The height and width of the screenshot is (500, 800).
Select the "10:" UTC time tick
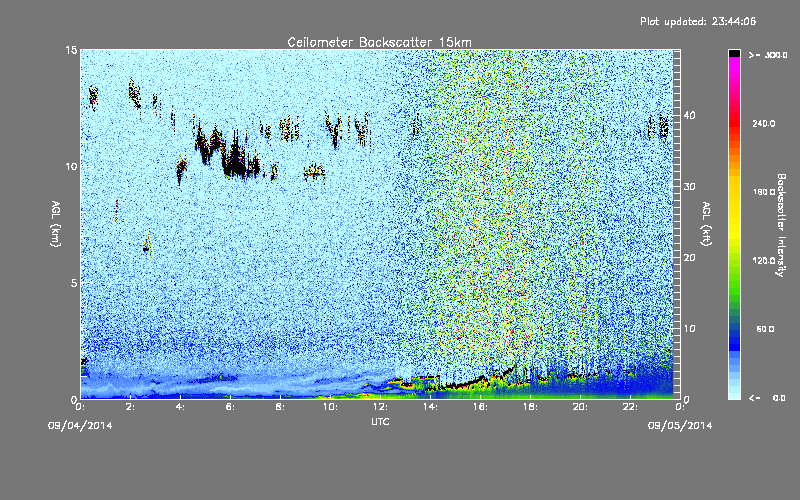pyautogui.click(x=330, y=407)
